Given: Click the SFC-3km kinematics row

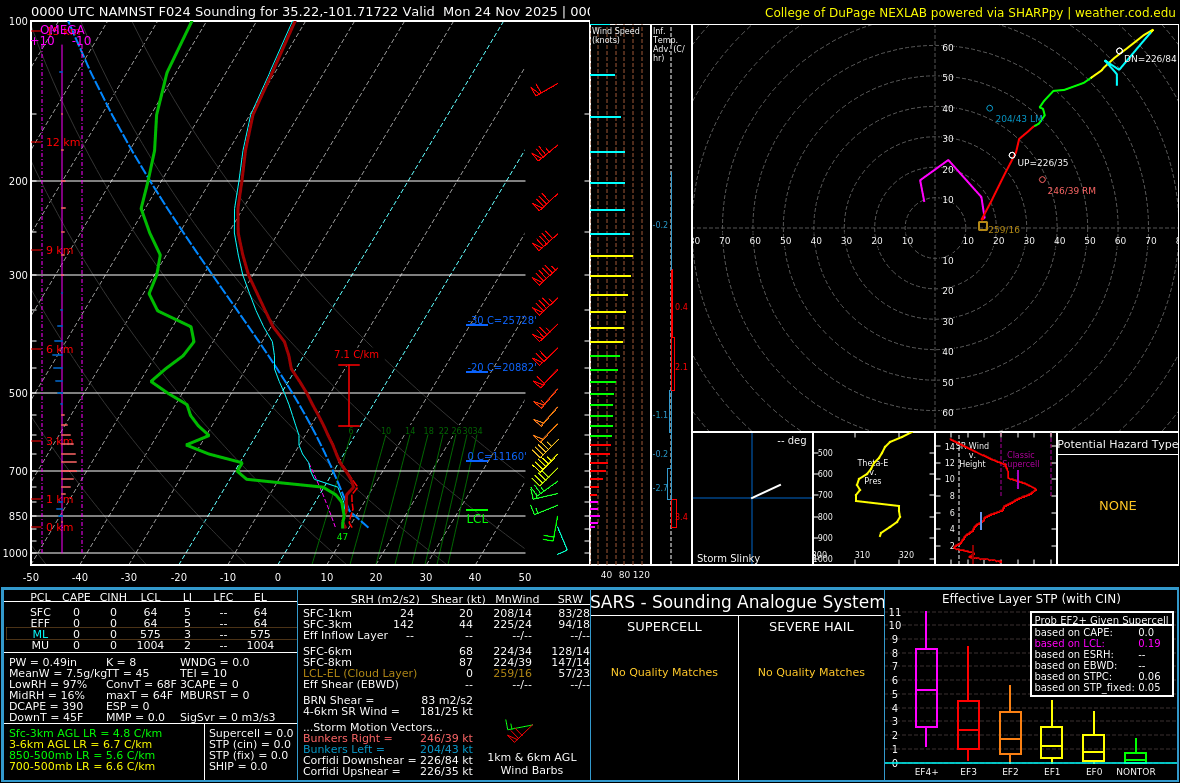Looking at the screenshot, I should click(x=446, y=624).
